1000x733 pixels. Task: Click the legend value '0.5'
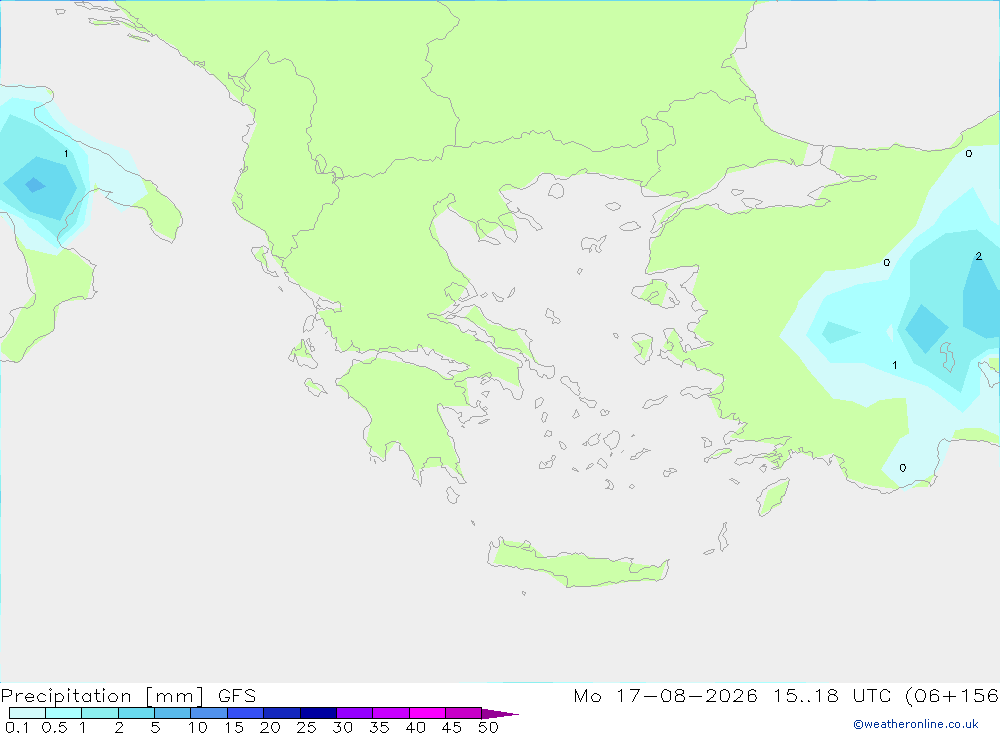(54, 727)
